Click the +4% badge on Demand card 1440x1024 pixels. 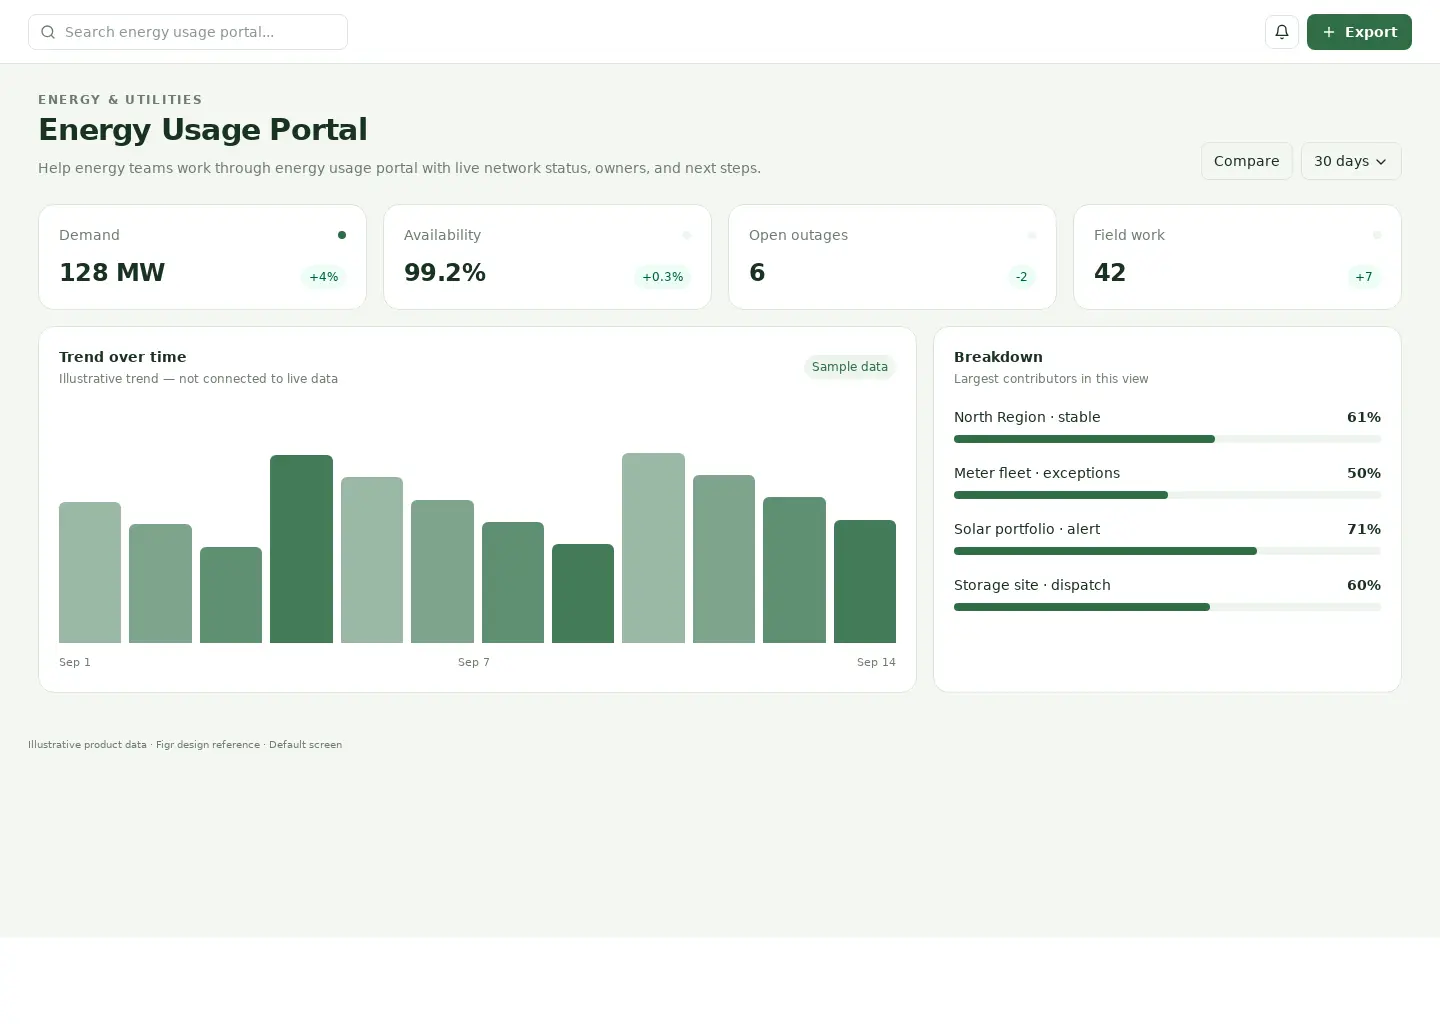click(x=323, y=277)
